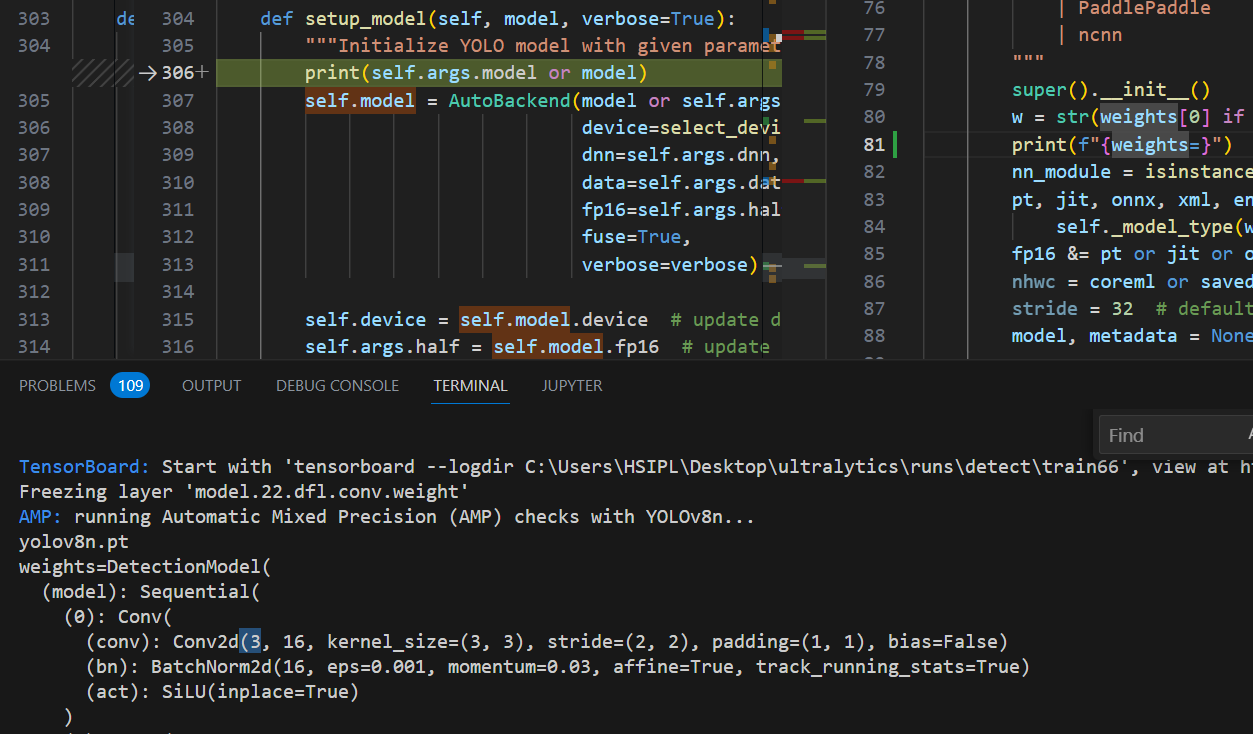The width and height of the screenshot is (1253, 734).
Task: Switch to the OUTPUT tab
Action: 211,385
